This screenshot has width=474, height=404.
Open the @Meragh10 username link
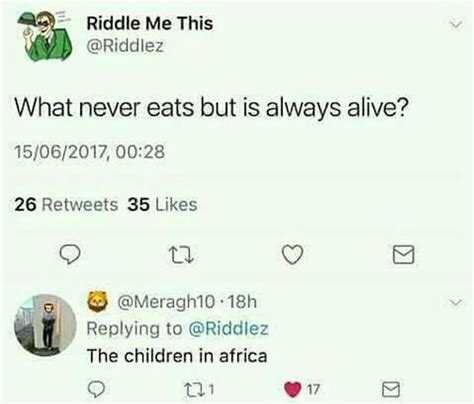[x=166, y=302]
